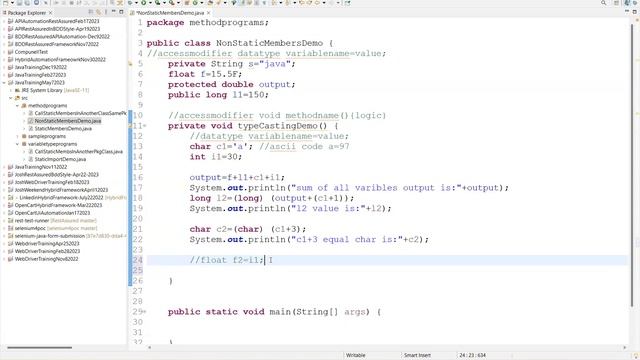Click the Save All icon in toolbar
The image size is (640, 360).
click(x=27, y=3)
